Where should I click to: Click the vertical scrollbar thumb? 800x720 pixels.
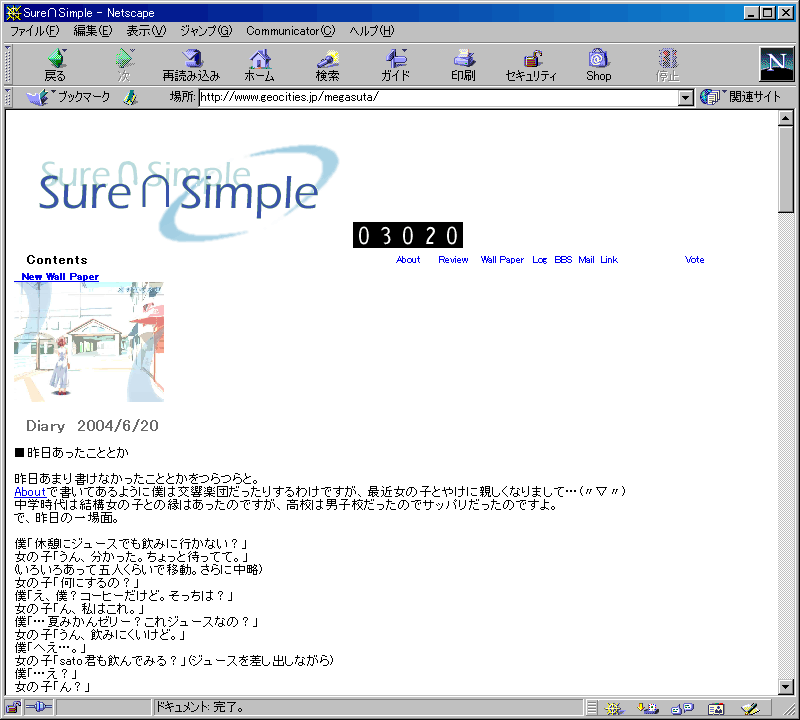[x=786, y=169]
